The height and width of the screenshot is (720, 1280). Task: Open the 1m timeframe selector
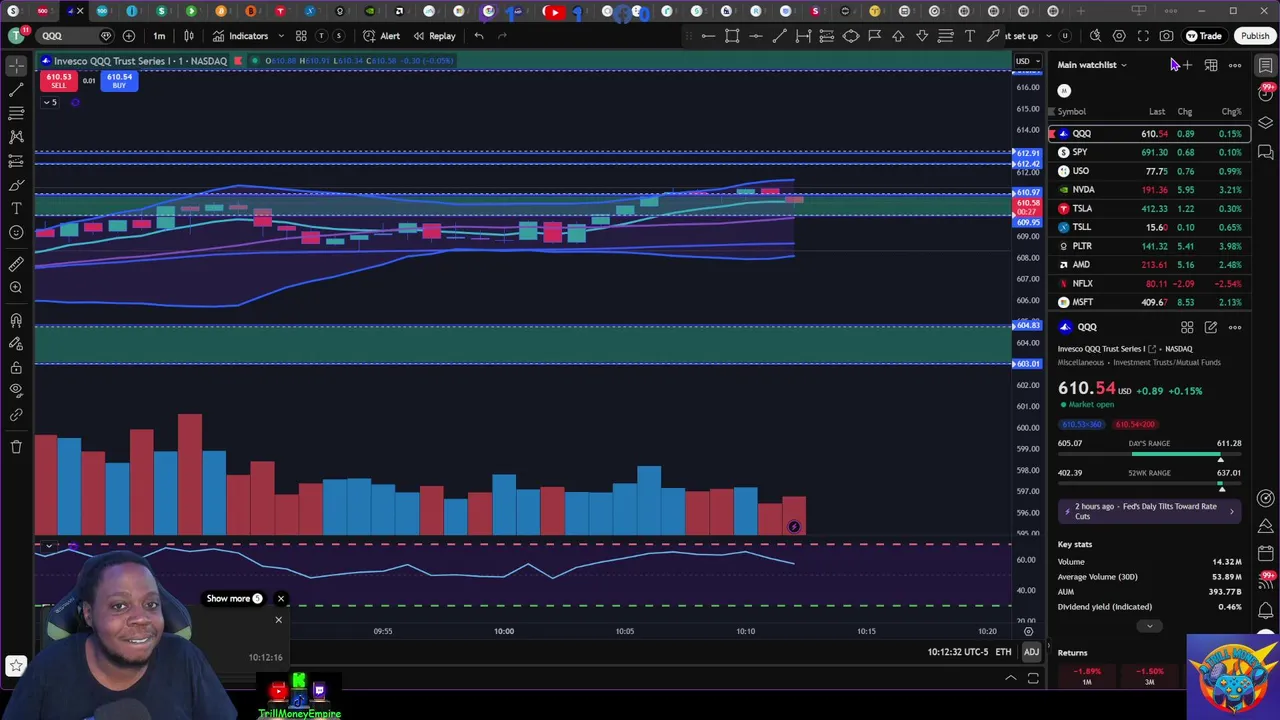(159, 36)
